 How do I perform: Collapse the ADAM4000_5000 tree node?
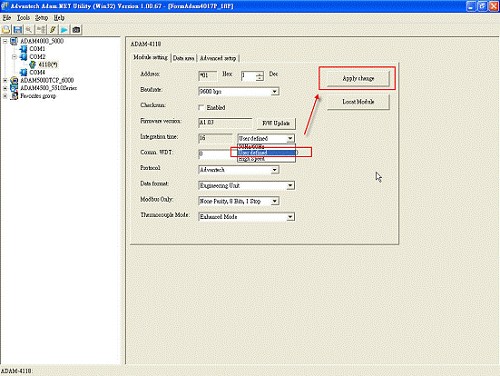tap(5, 41)
